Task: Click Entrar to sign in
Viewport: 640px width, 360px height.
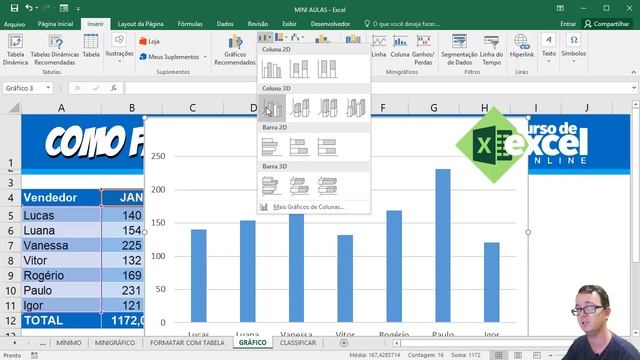Action: 568,24
